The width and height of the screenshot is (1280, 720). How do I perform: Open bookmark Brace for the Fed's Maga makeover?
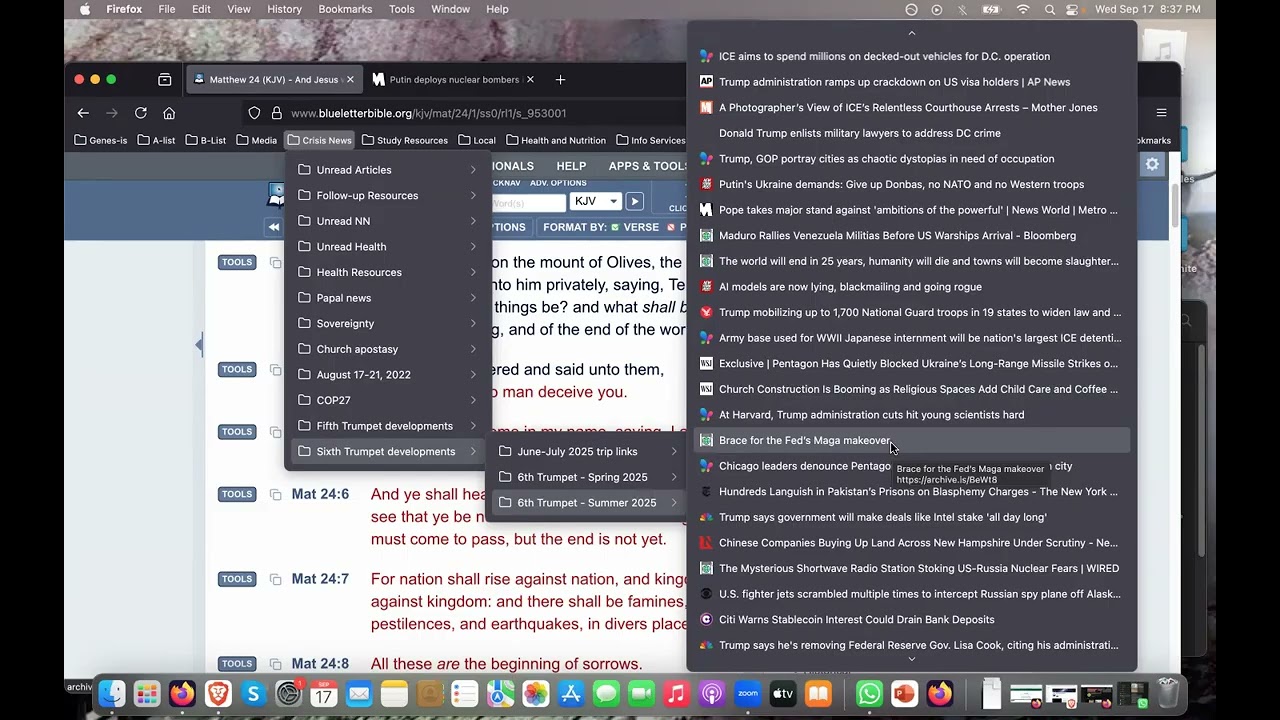[x=911, y=440]
